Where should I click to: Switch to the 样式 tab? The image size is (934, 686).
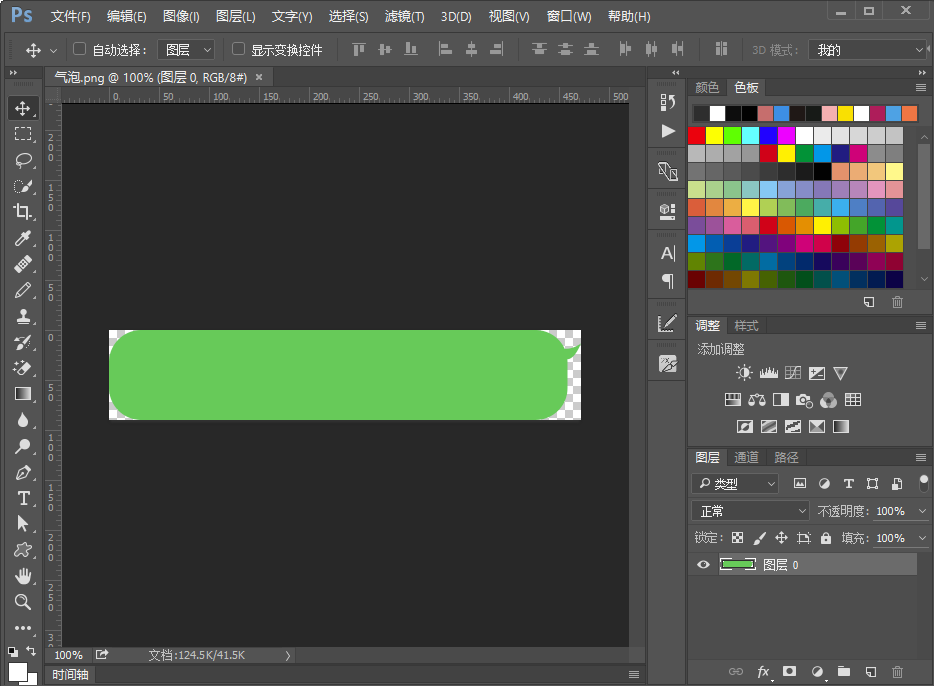pos(746,326)
